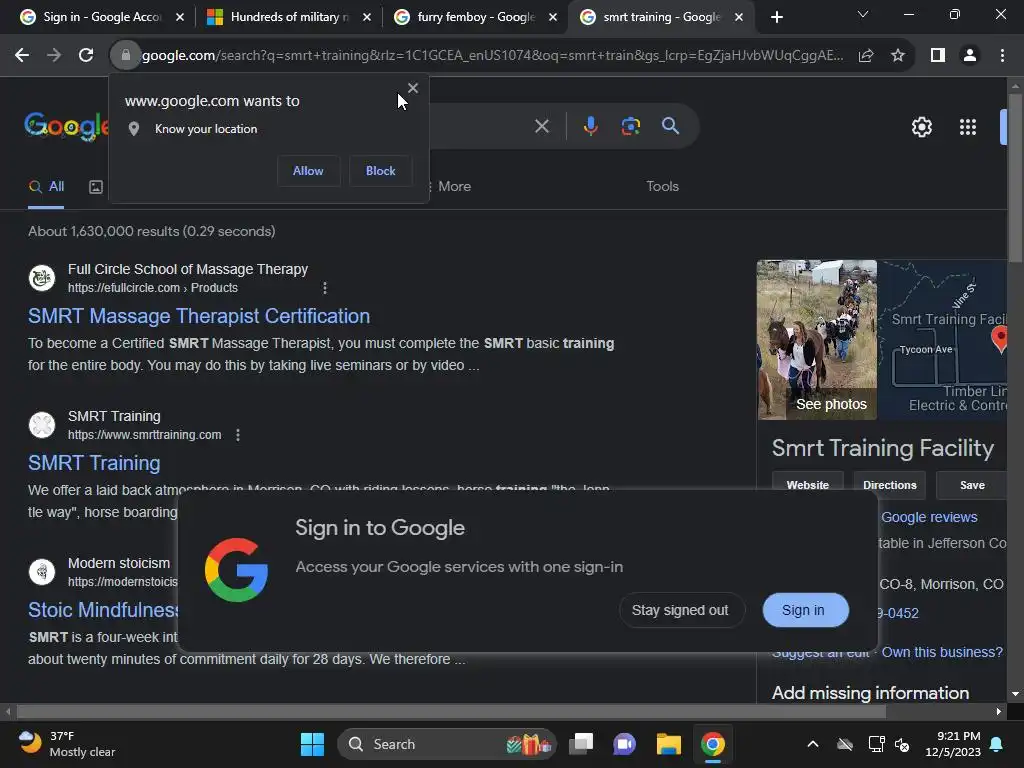Click Sign in on Google prompt
The width and height of the screenshot is (1024, 768).
(805, 610)
